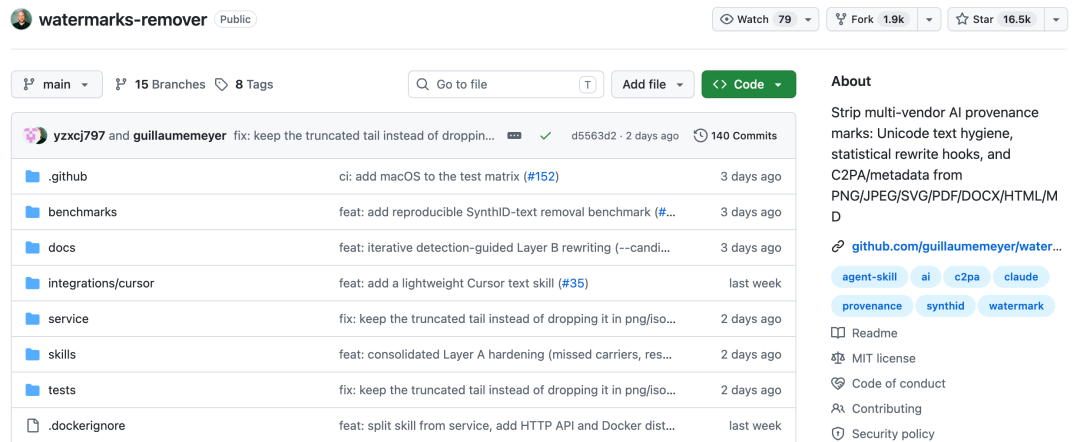Select the ai topic tag
Image resolution: width=1080 pixels, height=442 pixels.
(x=925, y=277)
